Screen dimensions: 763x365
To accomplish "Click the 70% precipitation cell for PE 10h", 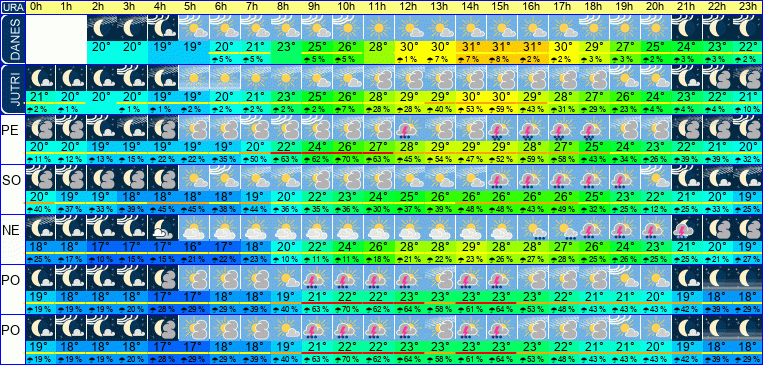I will pyautogui.click(x=348, y=159).
